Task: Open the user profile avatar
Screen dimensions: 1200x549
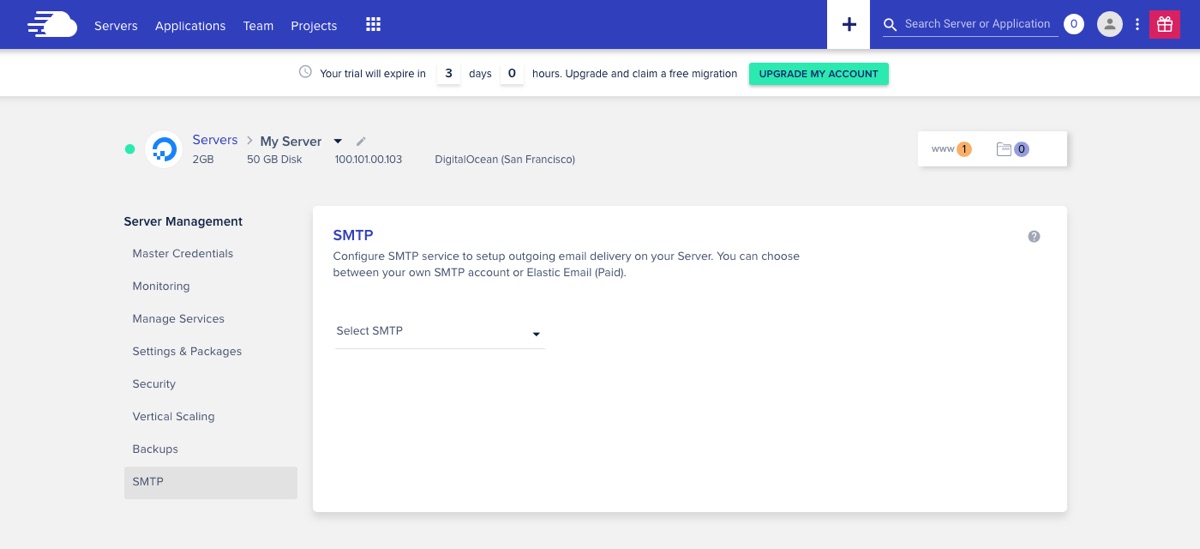Action: click(1109, 24)
